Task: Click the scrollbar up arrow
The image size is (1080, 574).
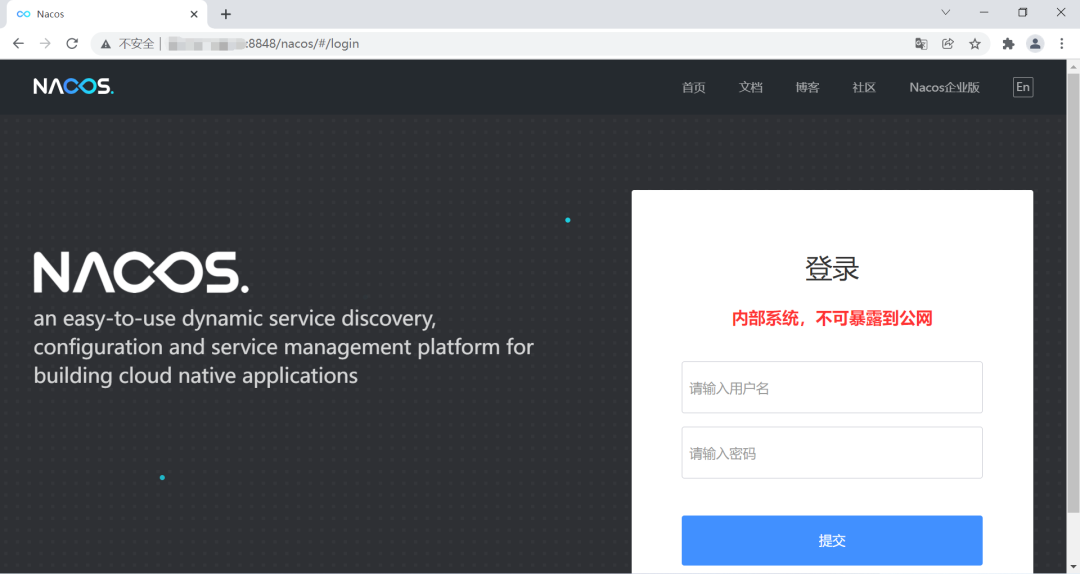Action: pyautogui.click(x=1073, y=67)
